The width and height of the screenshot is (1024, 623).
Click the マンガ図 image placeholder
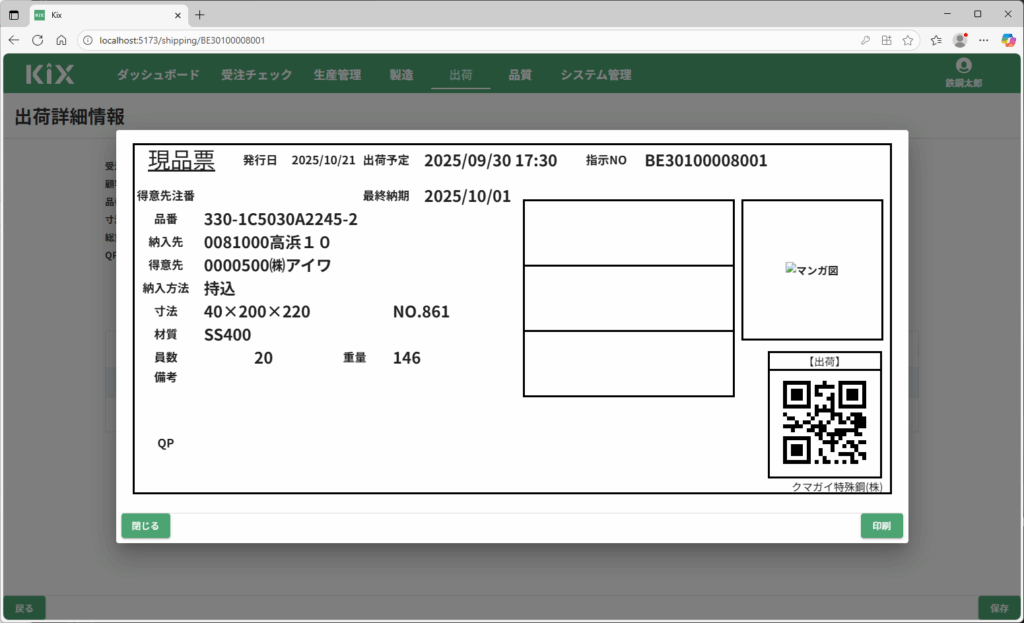(x=812, y=270)
